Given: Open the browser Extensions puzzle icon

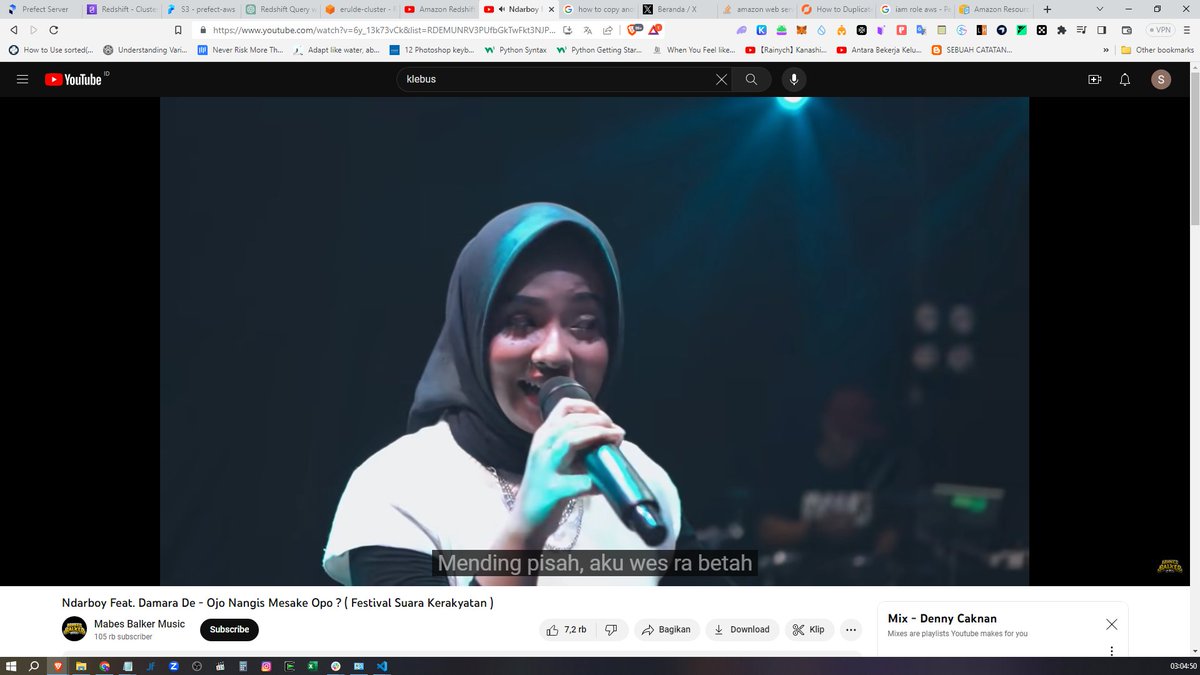Looking at the screenshot, I should [1061, 30].
